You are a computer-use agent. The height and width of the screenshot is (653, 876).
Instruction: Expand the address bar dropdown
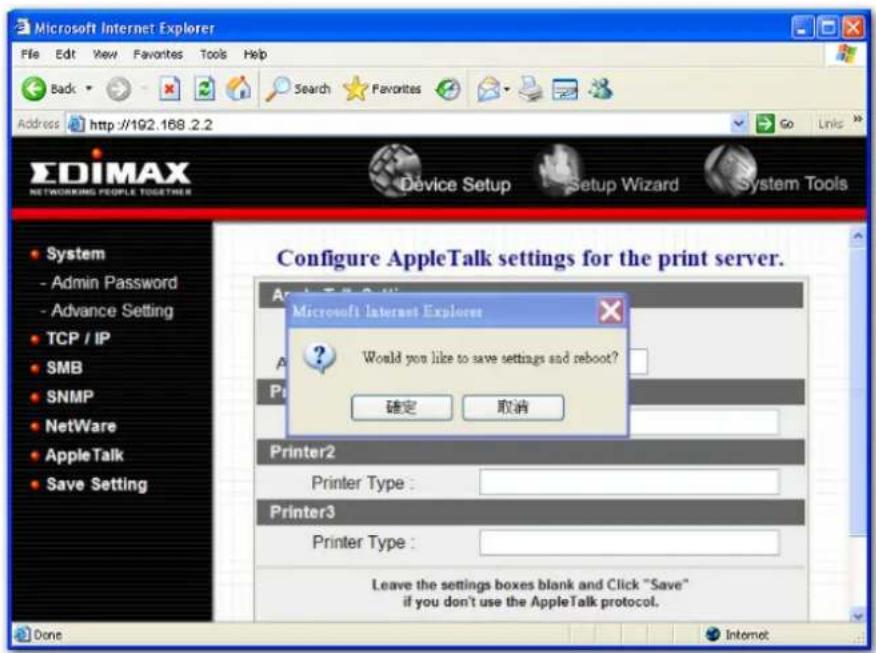coord(739,123)
